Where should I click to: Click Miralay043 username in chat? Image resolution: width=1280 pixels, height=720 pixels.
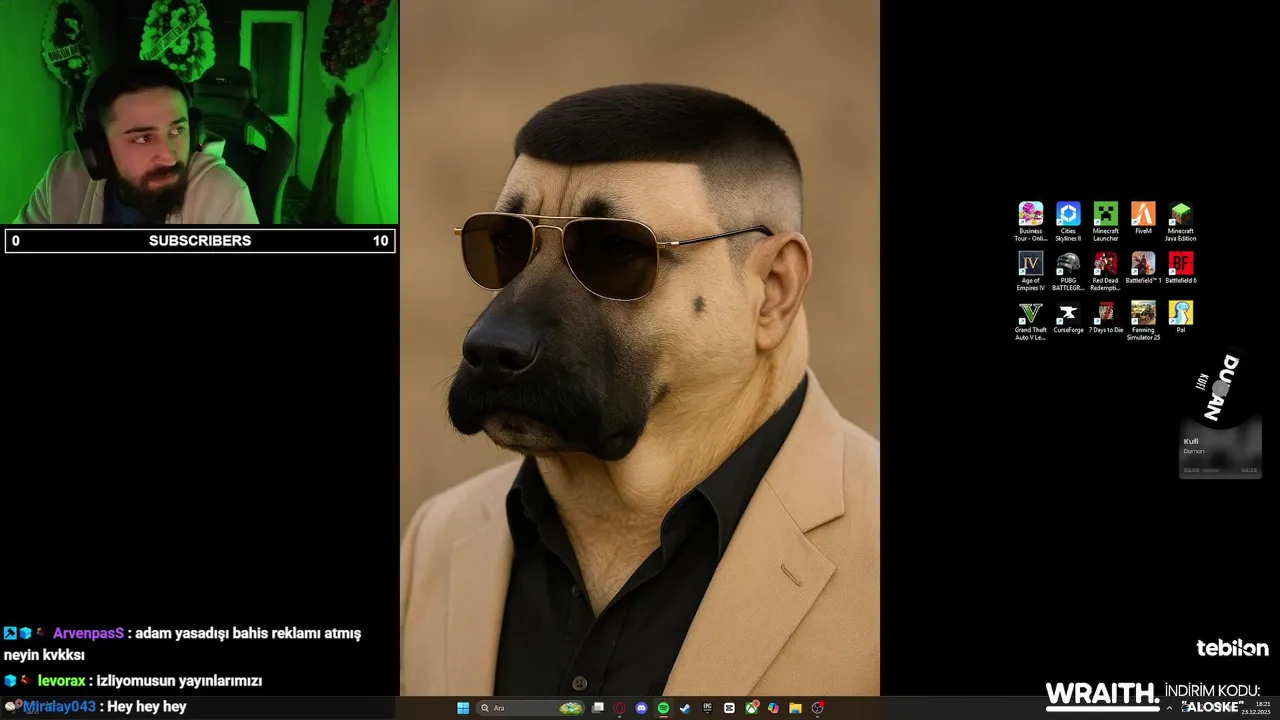click(x=59, y=706)
